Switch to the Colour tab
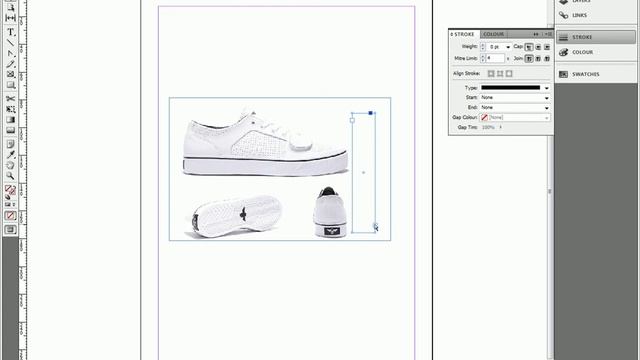Screen dimensions: 640x360 click(x=493, y=34)
